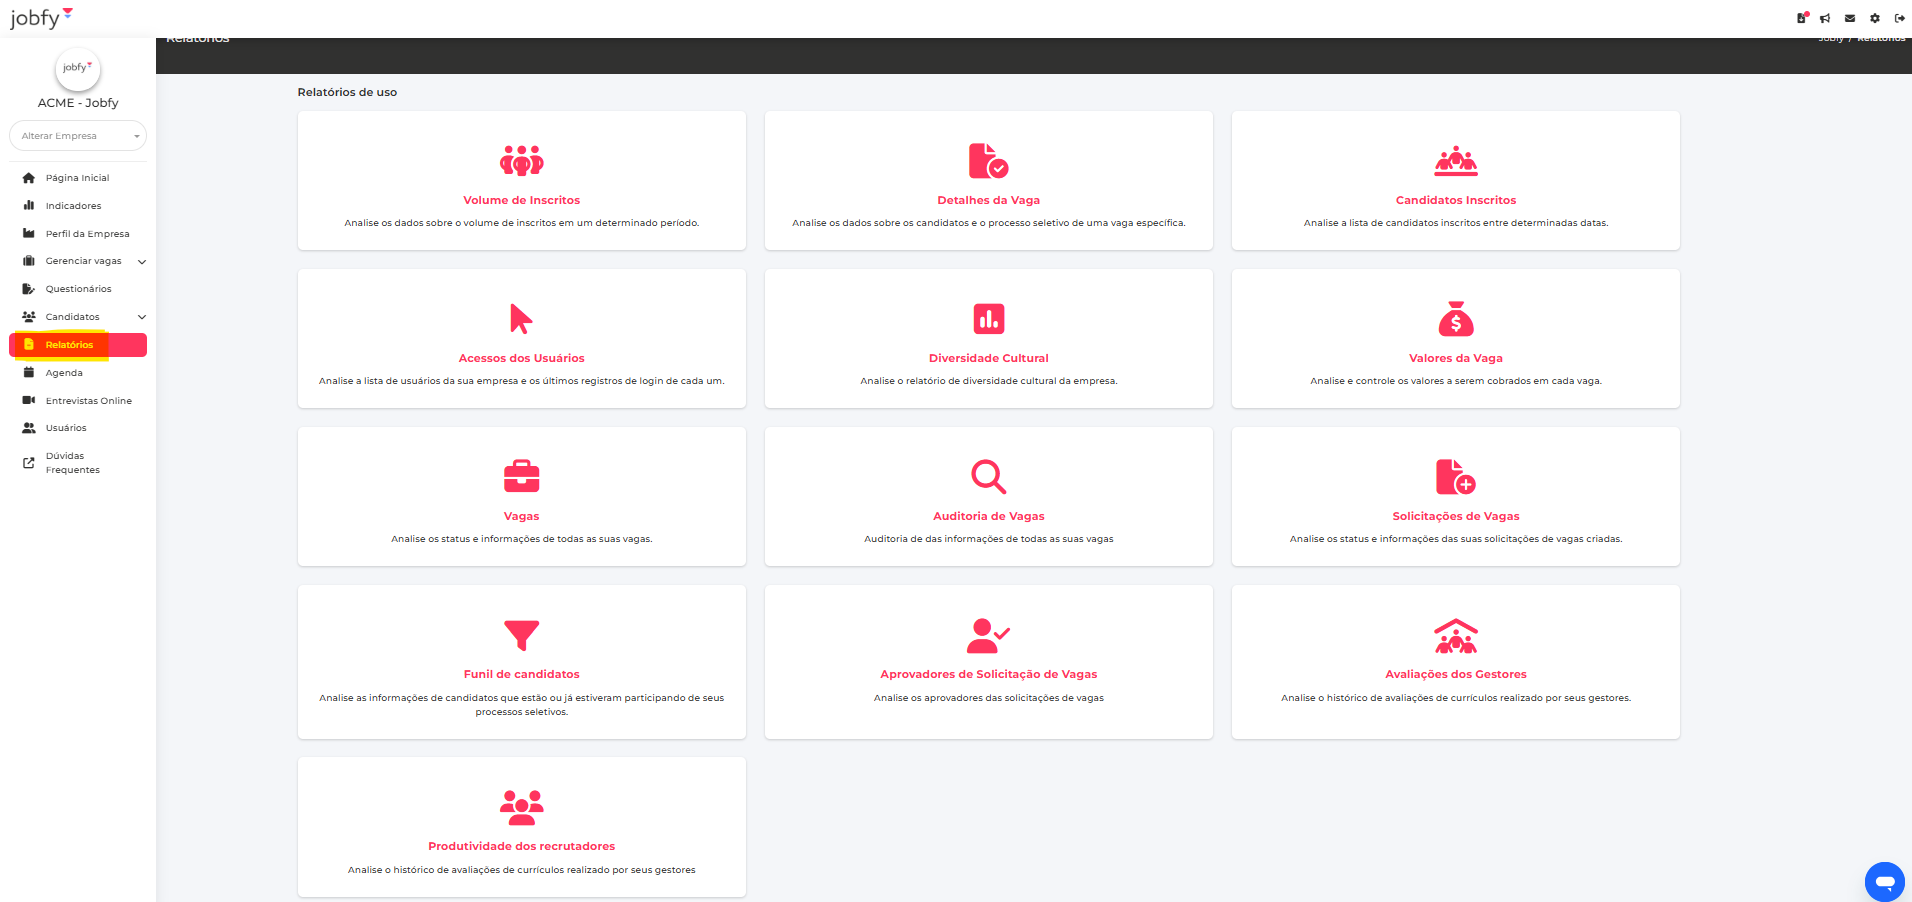Open the envelope messages icon
1912x902 pixels.
[1850, 18]
